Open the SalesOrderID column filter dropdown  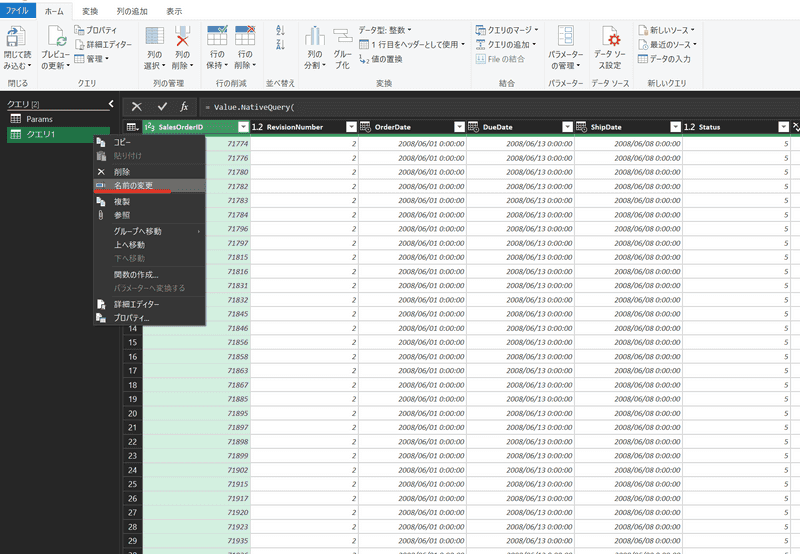[243, 127]
